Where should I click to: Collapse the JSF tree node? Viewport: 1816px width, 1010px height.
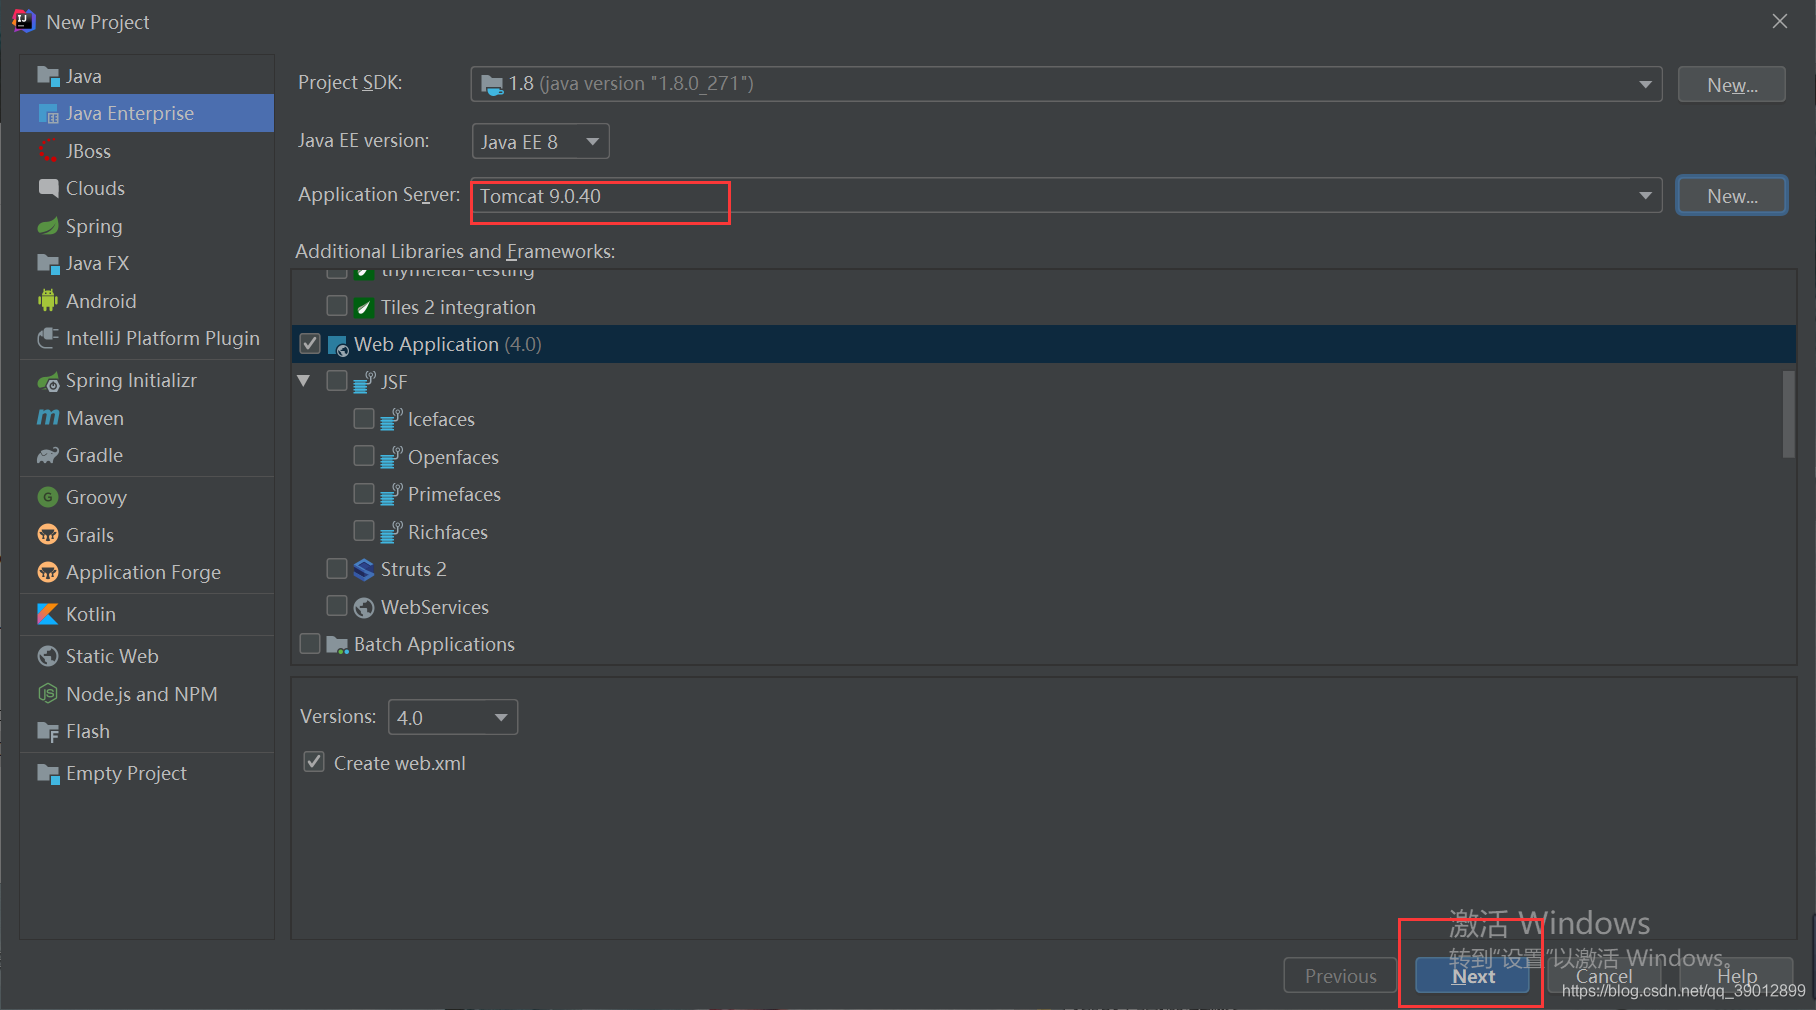pyautogui.click(x=304, y=381)
